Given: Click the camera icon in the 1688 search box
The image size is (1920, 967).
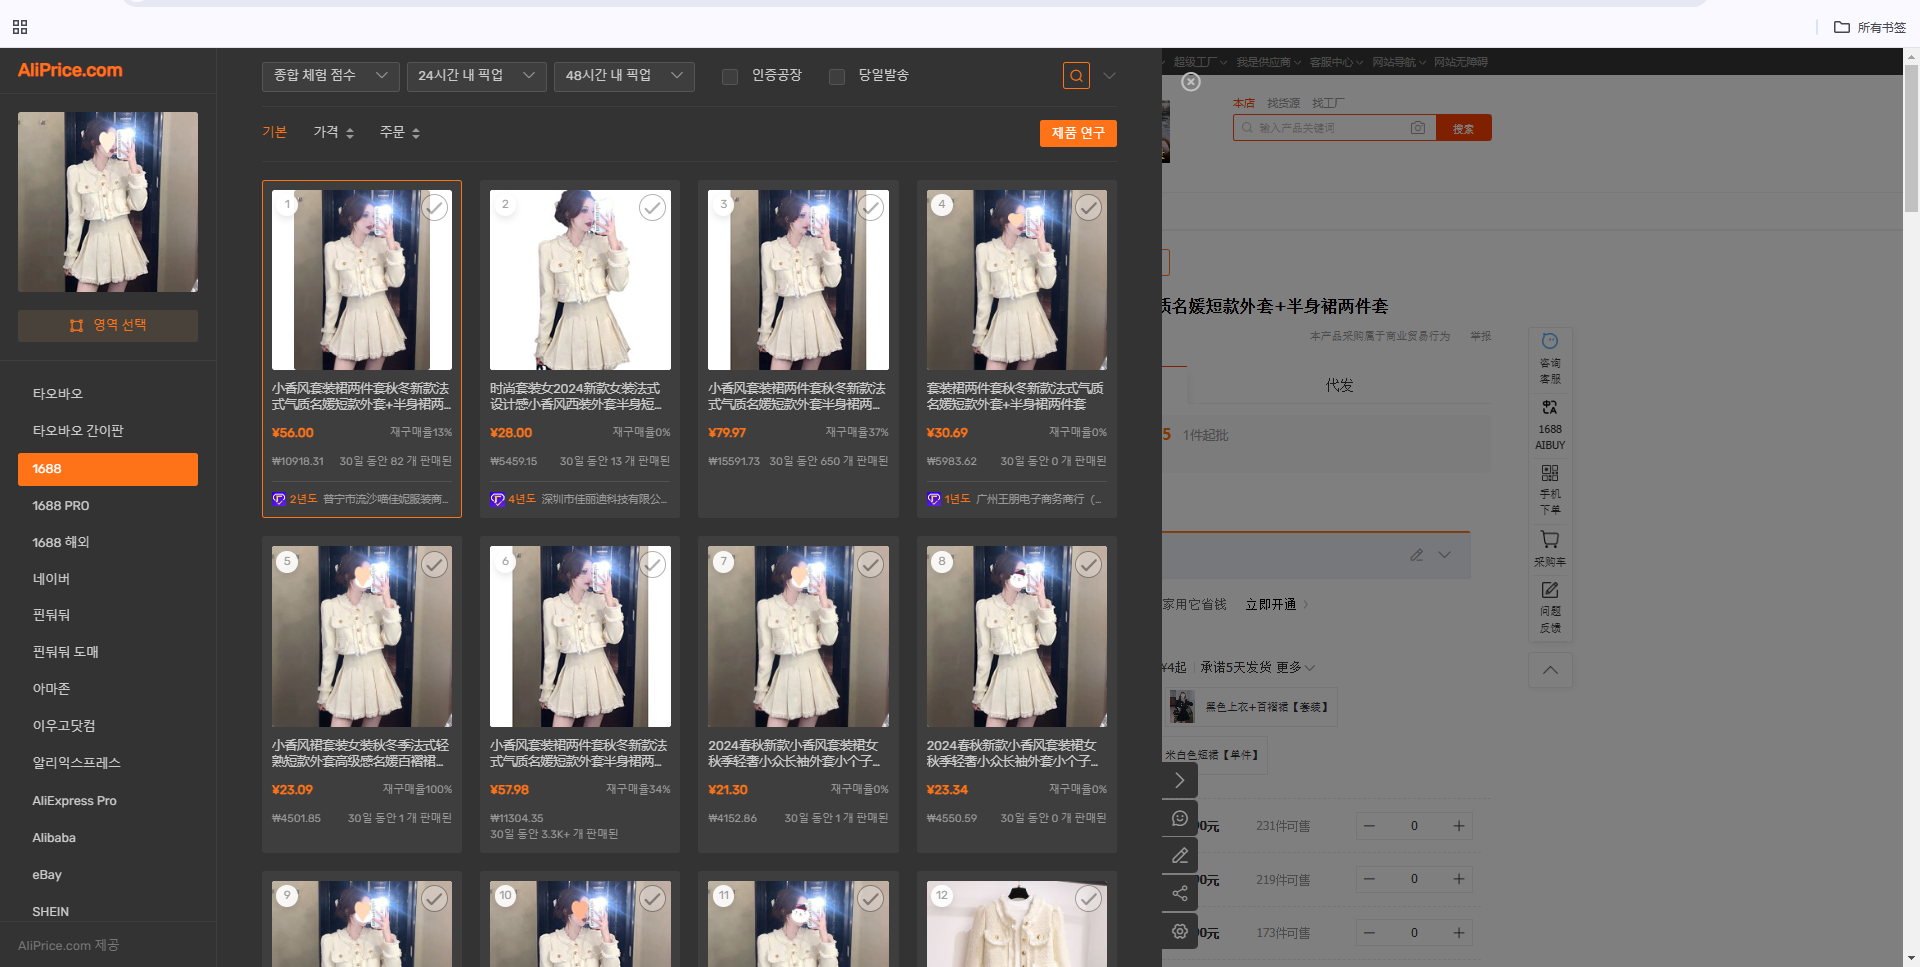Looking at the screenshot, I should point(1418,128).
